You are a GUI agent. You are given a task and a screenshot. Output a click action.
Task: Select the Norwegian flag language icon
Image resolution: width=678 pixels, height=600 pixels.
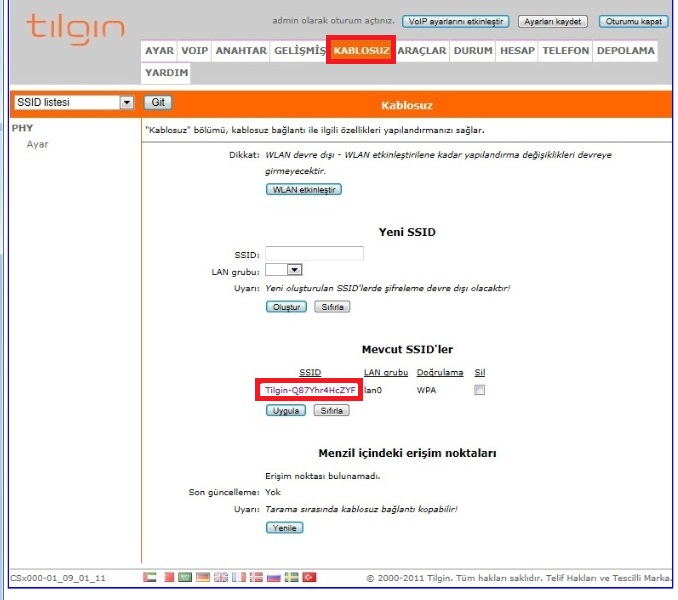[256, 577]
